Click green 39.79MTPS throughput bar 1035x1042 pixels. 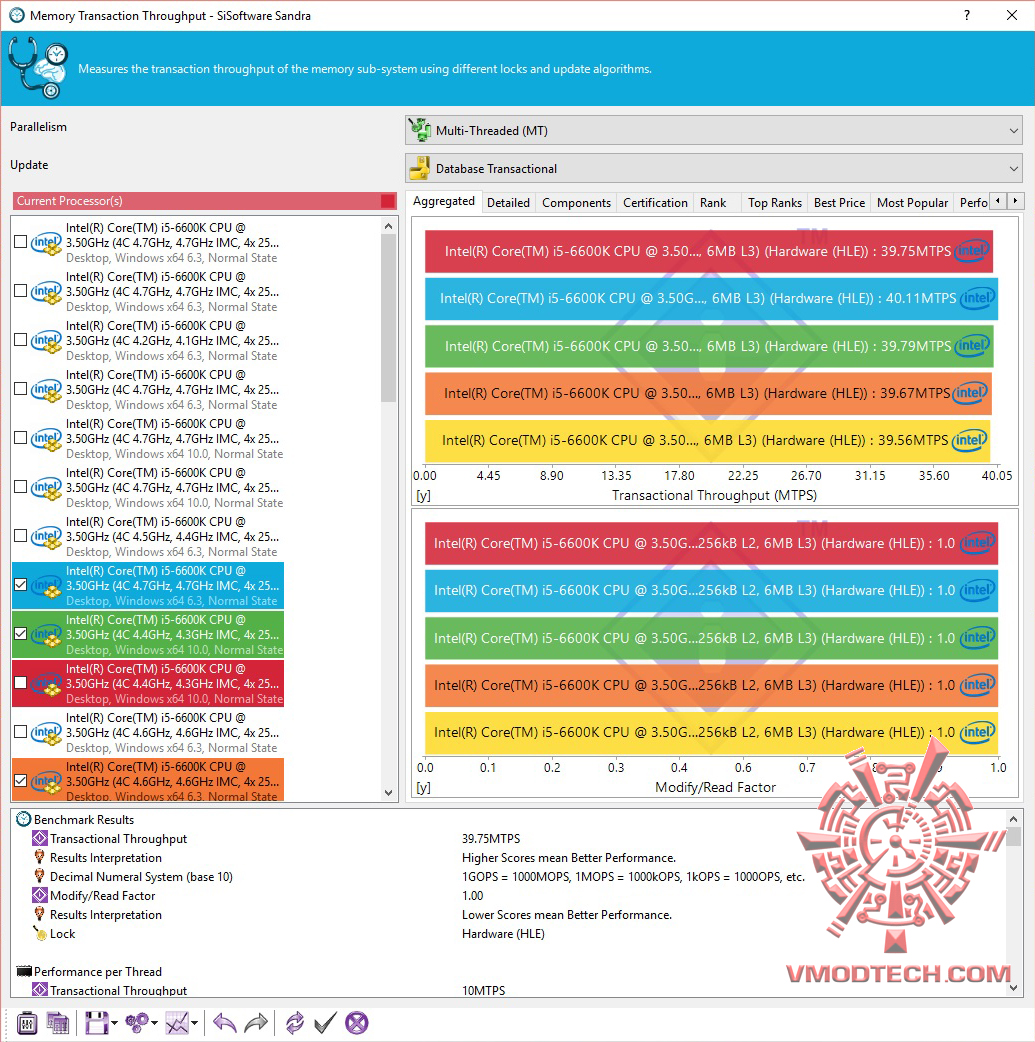(x=709, y=346)
